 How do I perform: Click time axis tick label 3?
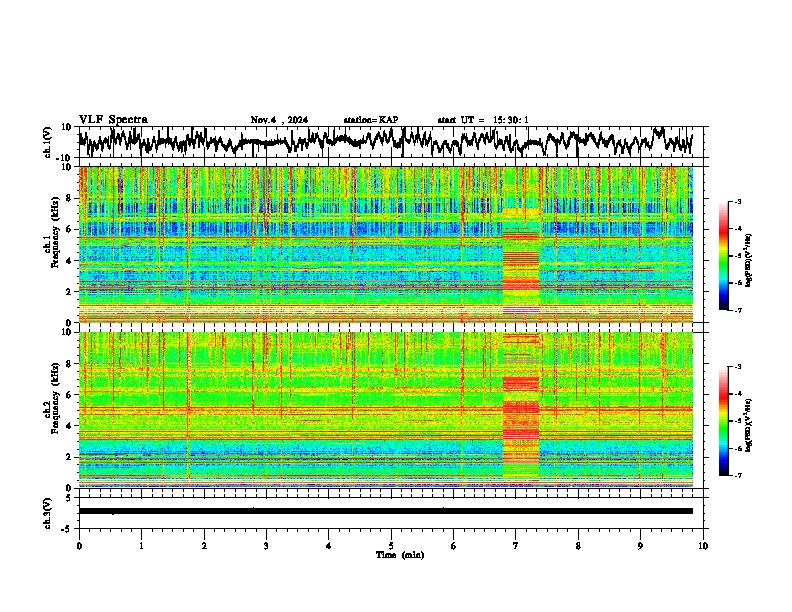[266, 546]
